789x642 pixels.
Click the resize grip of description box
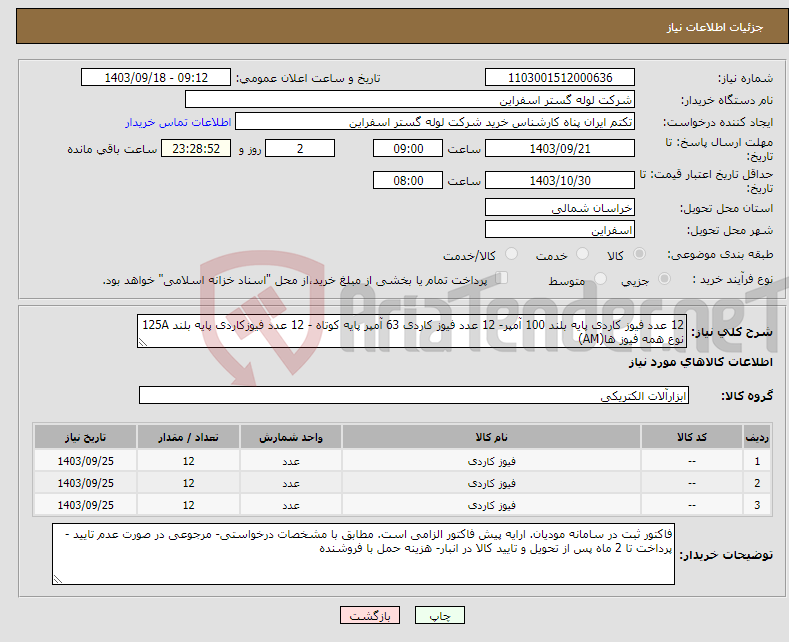point(143,342)
